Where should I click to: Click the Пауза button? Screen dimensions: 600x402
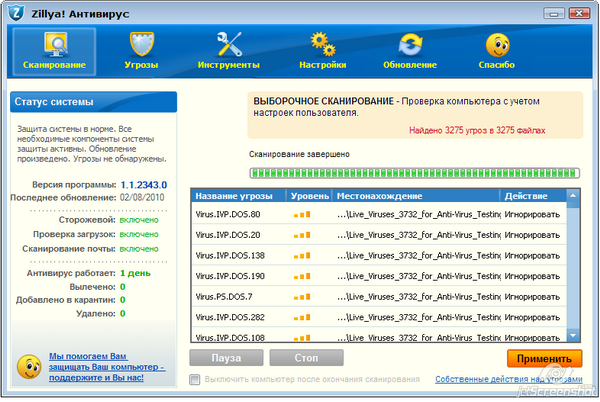point(226,358)
